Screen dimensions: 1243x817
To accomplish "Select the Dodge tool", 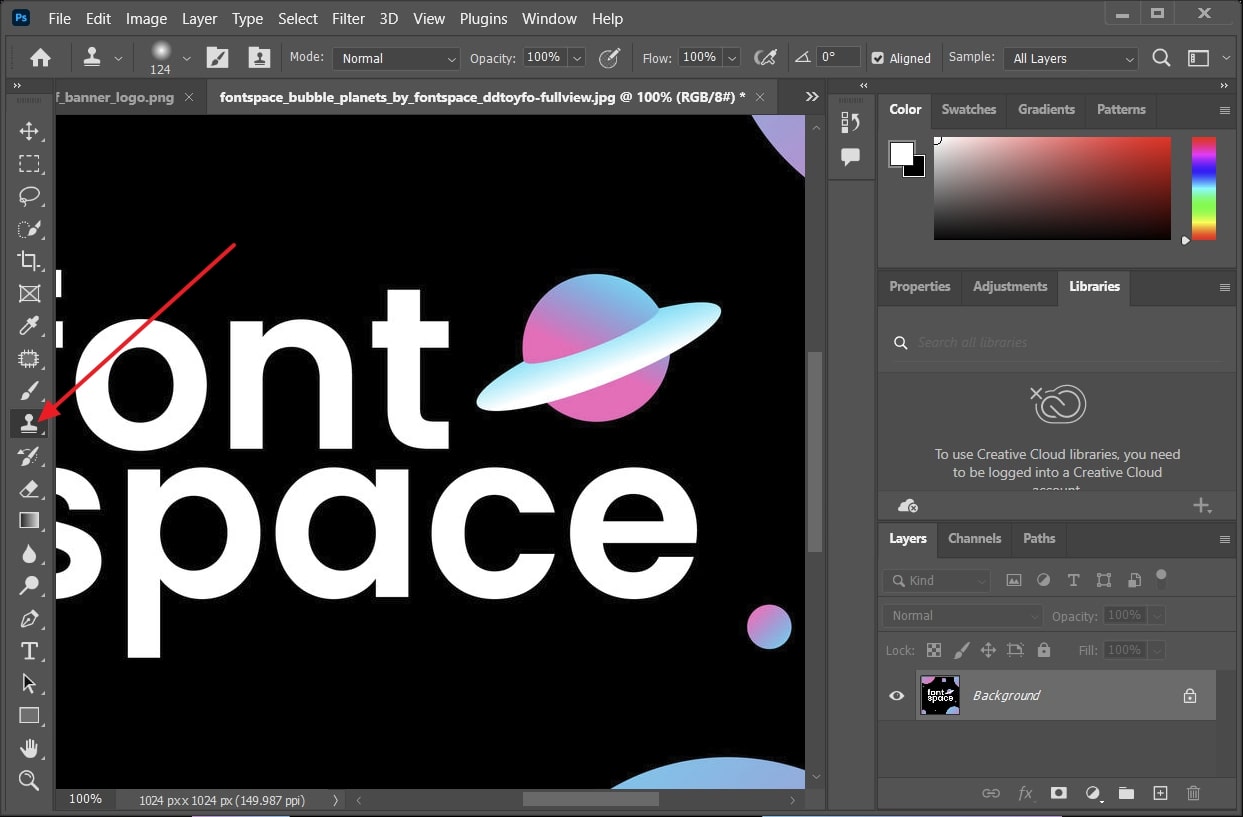I will pyautogui.click(x=29, y=585).
